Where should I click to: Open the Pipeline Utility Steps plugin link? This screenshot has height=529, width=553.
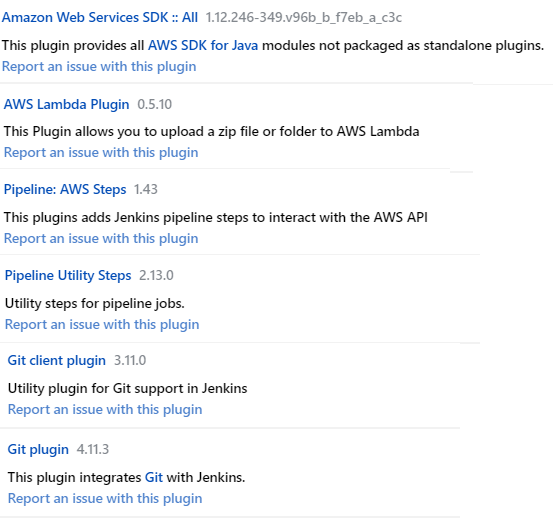[x=68, y=275]
